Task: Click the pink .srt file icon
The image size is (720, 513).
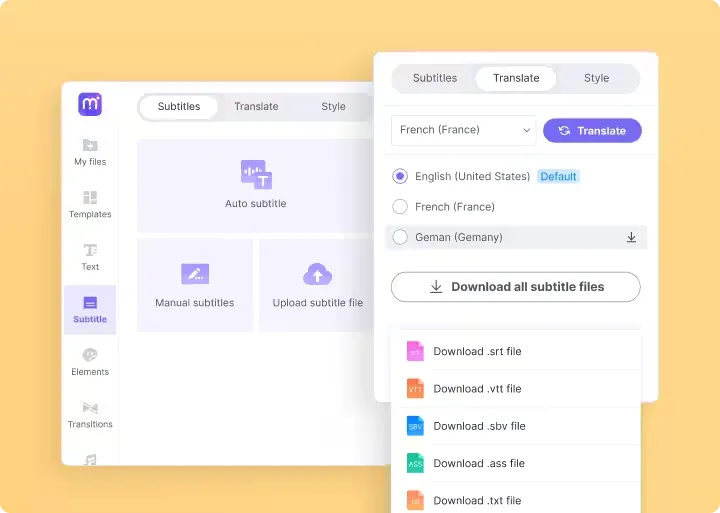Action: point(415,351)
